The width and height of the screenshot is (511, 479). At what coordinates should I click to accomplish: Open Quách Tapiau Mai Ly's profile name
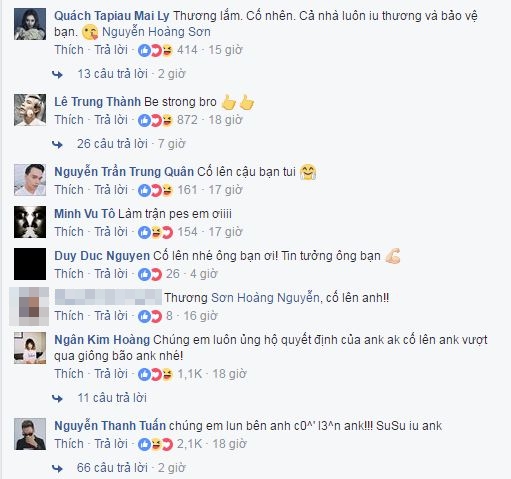[x=112, y=16]
